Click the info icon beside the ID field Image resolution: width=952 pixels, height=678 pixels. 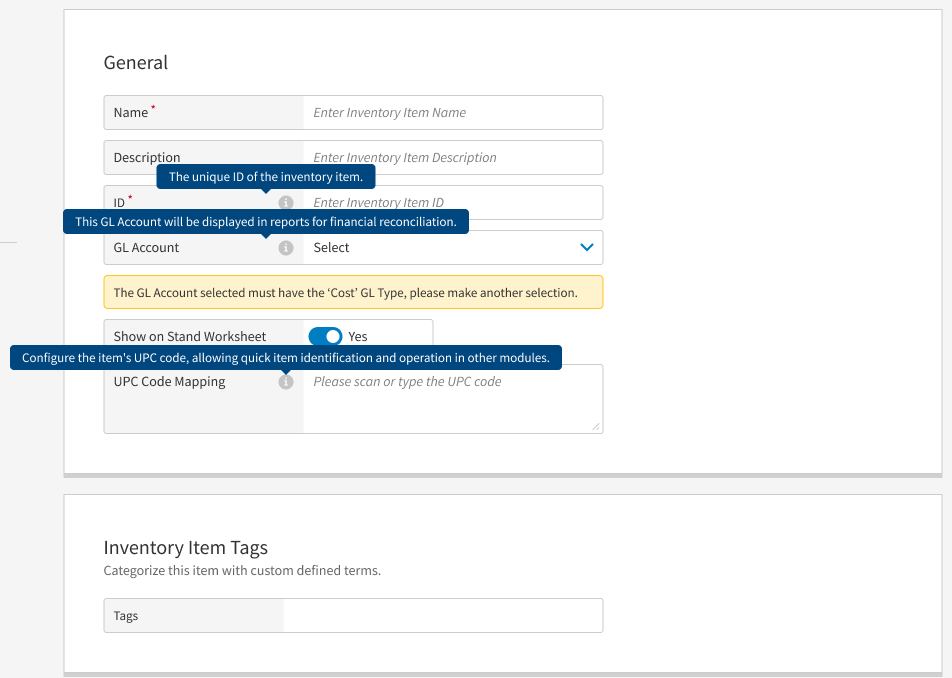coord(286,202)
